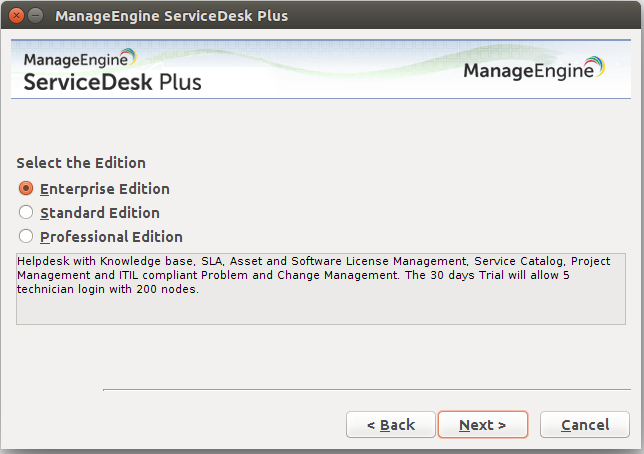The height and width of the screenshot is (454, 644).
Task: Click the "Select the Edition" heading
Action: tap(81, 163)
